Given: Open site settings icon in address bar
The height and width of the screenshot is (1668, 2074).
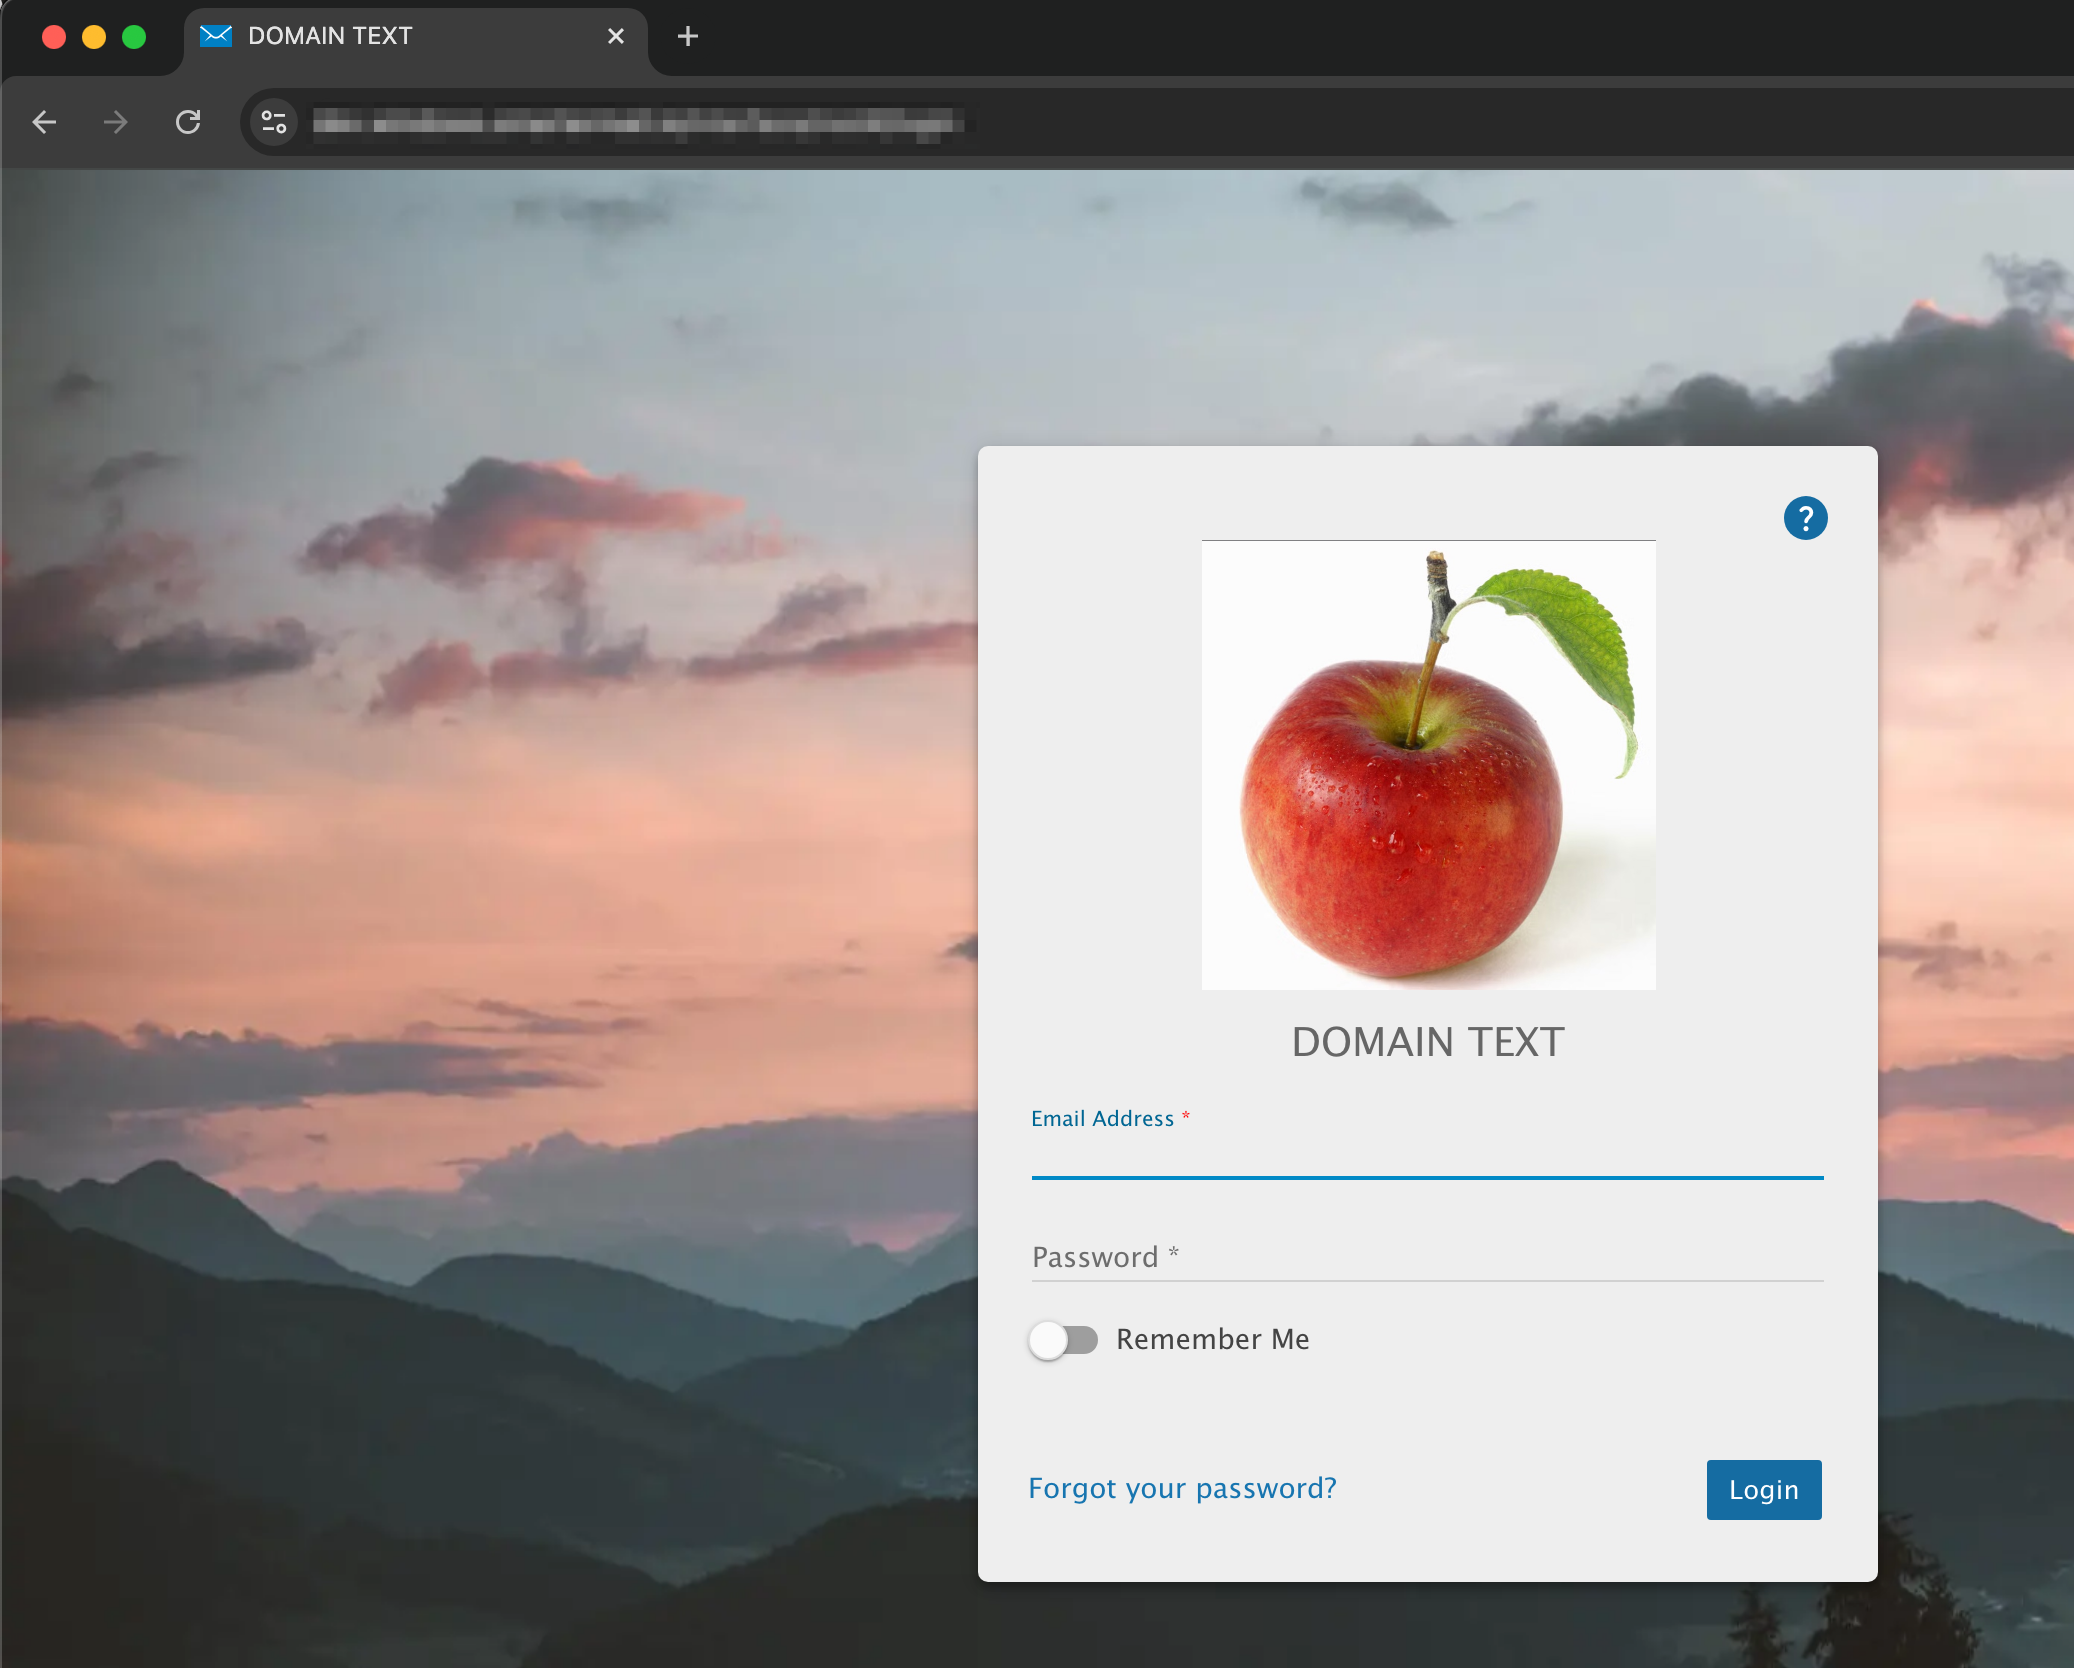Looking at the screenshot, I should 273,122.
